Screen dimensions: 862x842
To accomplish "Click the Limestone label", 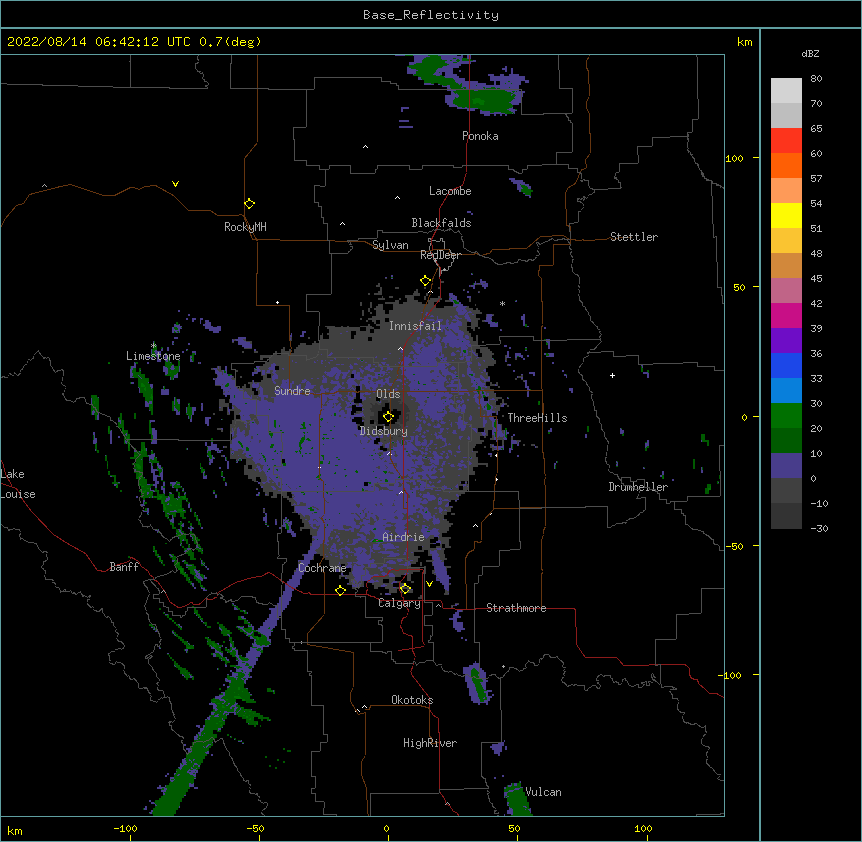I will pos(153,356).
